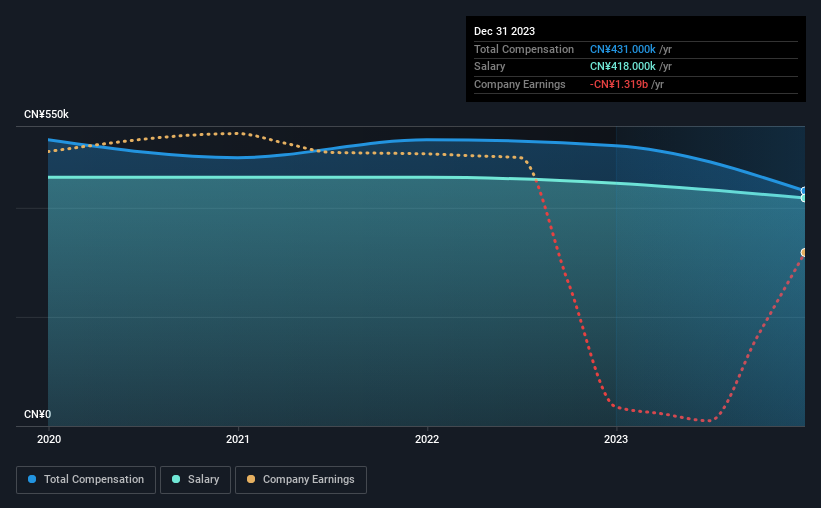The image size is (821, 508).
Task: Click the CN¥431.000k total compensation value
Action: (623, 49)
